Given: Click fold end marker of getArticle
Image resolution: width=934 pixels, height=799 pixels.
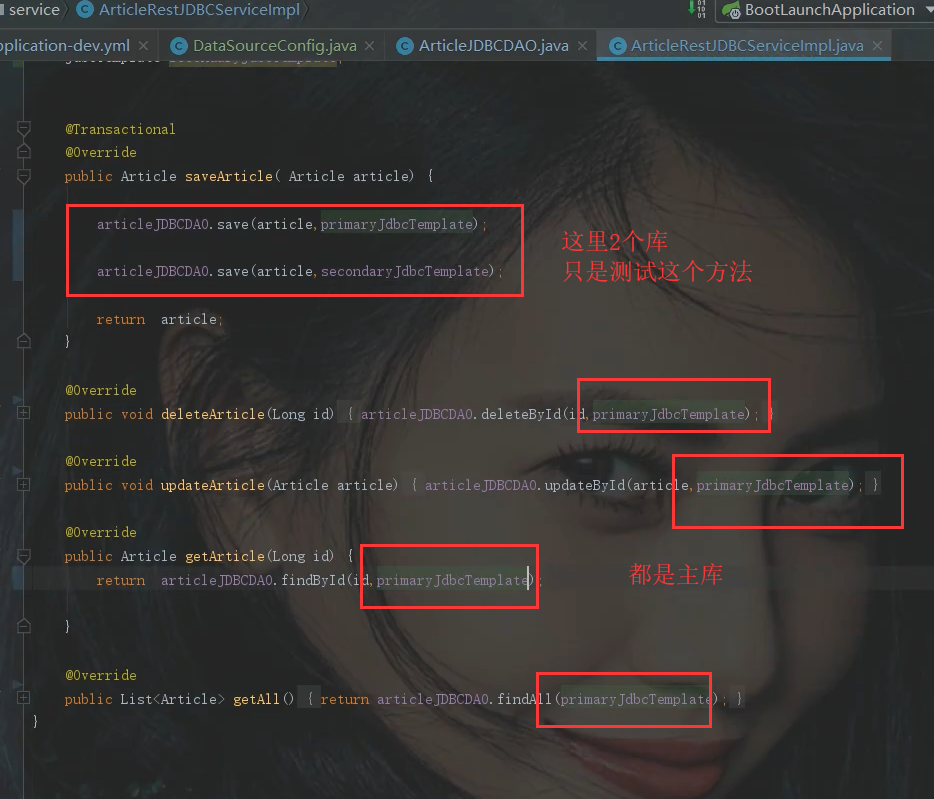Looking at the screenshot, I should [x=24, y=626].
